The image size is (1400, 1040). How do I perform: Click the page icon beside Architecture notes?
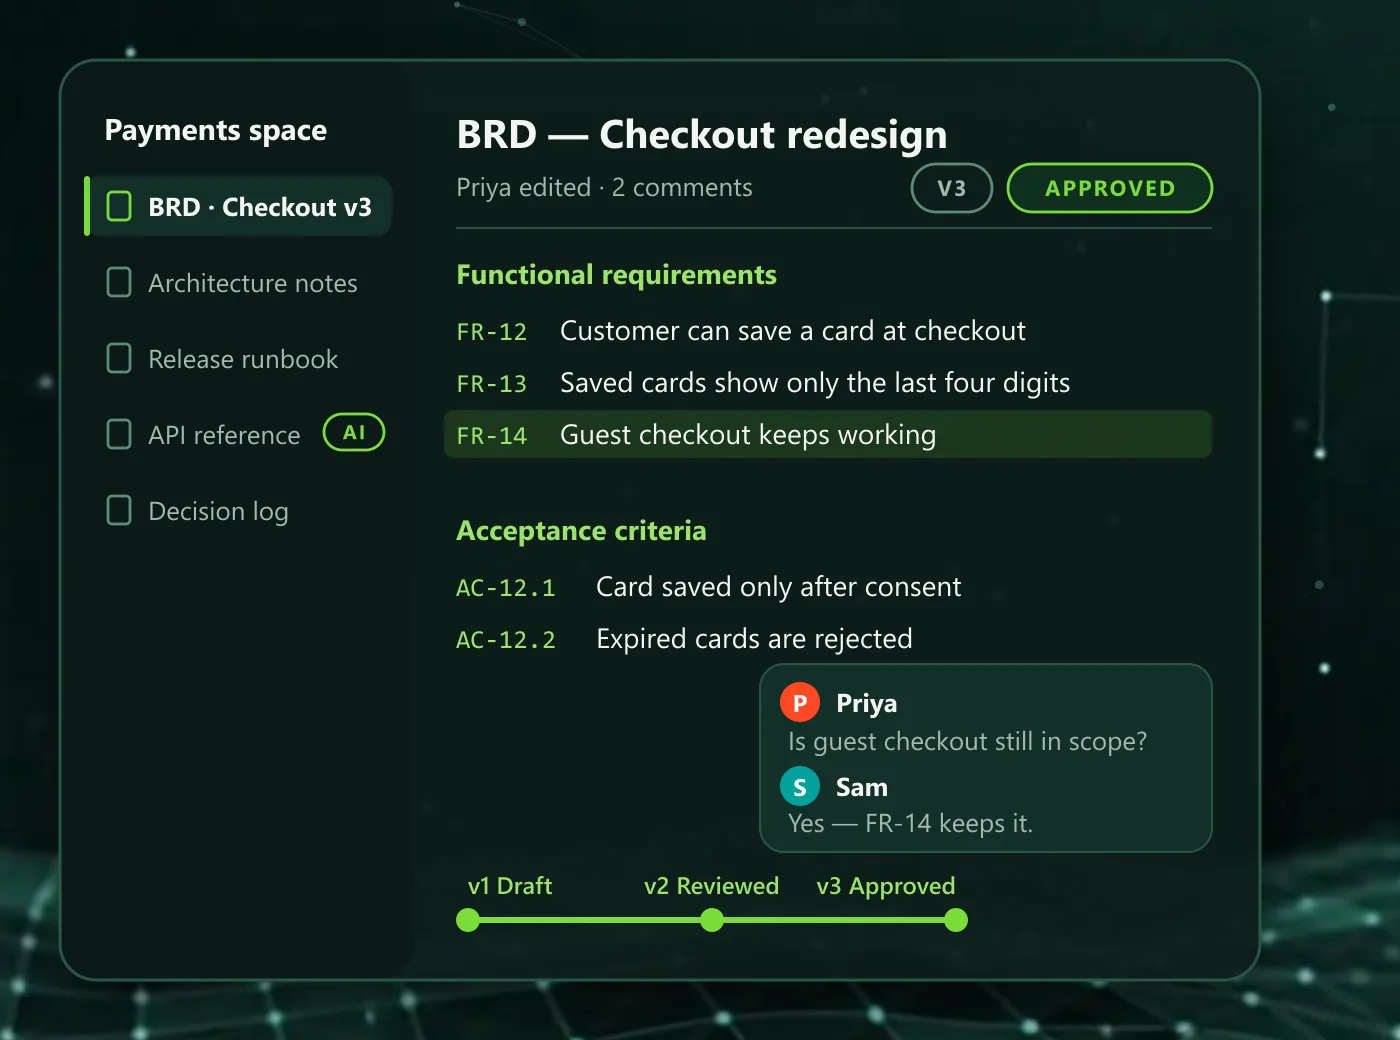click(119, 282)
